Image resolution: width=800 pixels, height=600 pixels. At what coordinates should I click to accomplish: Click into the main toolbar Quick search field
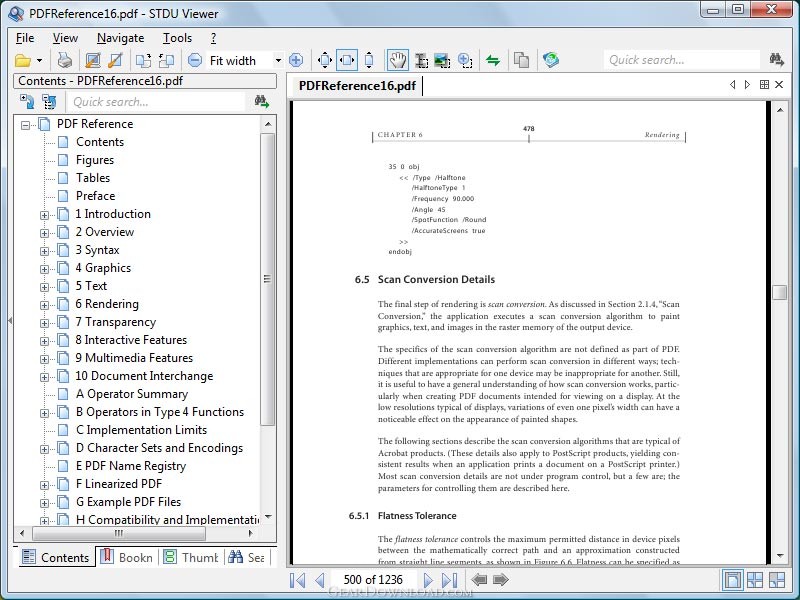click(682, 60)
